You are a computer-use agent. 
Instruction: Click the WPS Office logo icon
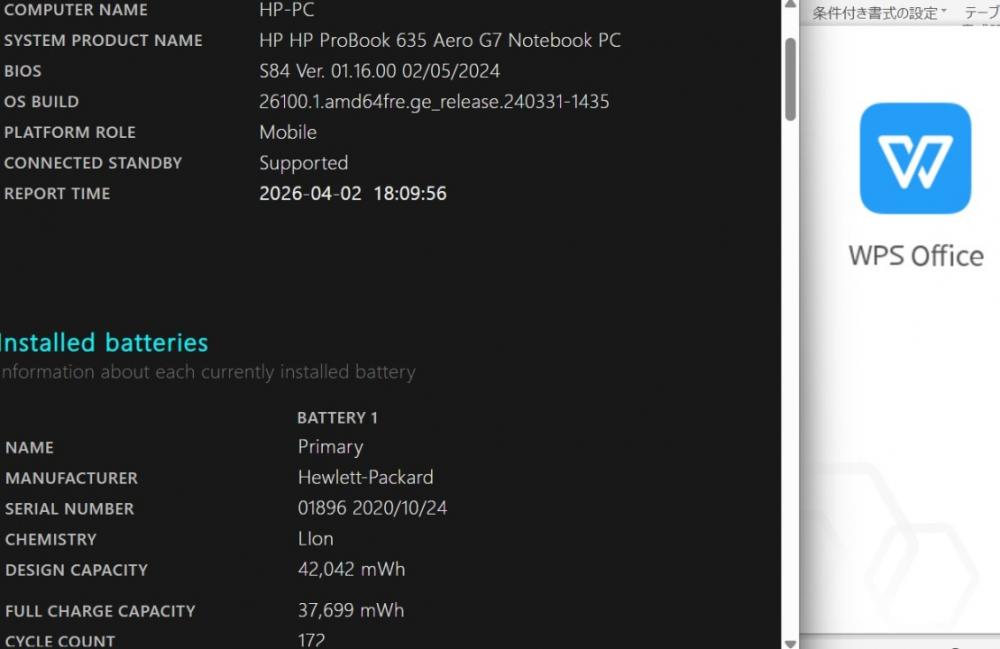915,158
